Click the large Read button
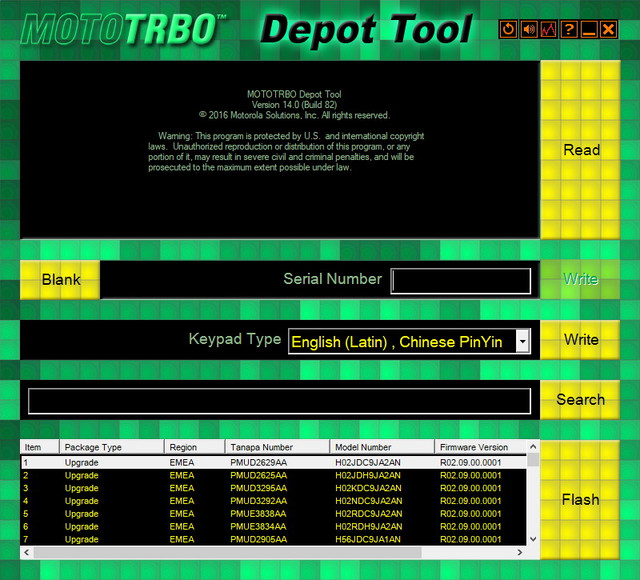 coord(580,150)
